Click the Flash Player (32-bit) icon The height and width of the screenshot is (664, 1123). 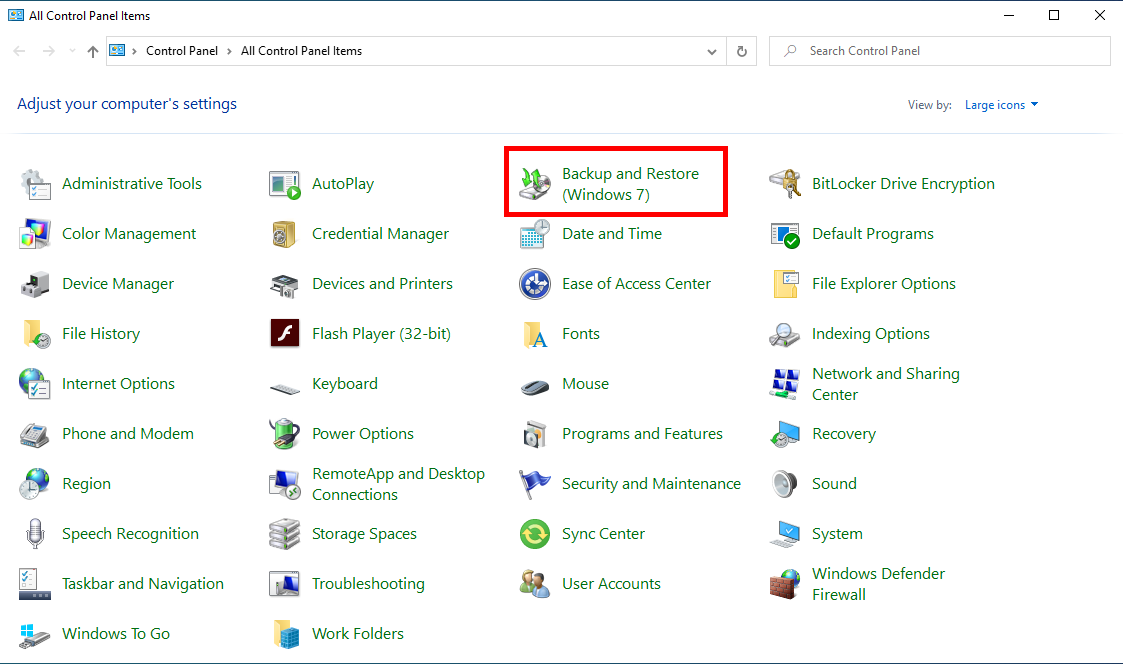285,334
